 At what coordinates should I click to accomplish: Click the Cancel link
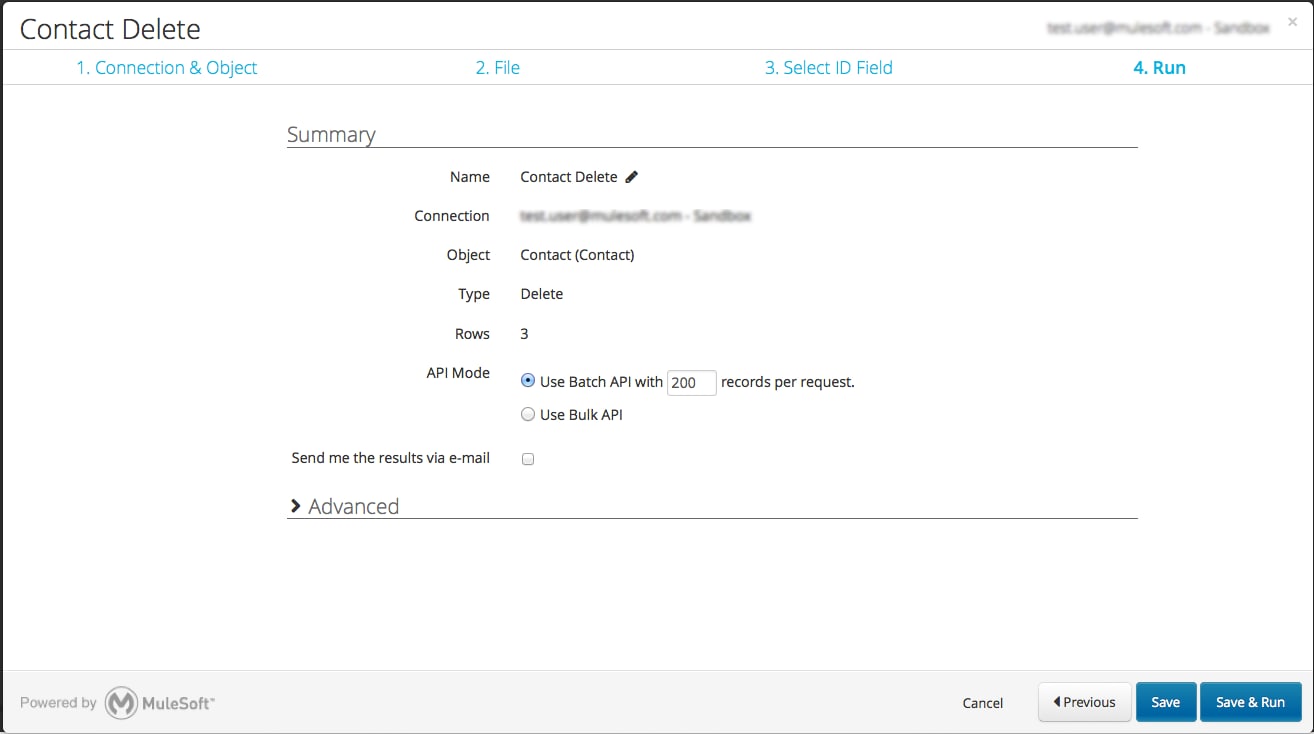[x=983, y=703]
